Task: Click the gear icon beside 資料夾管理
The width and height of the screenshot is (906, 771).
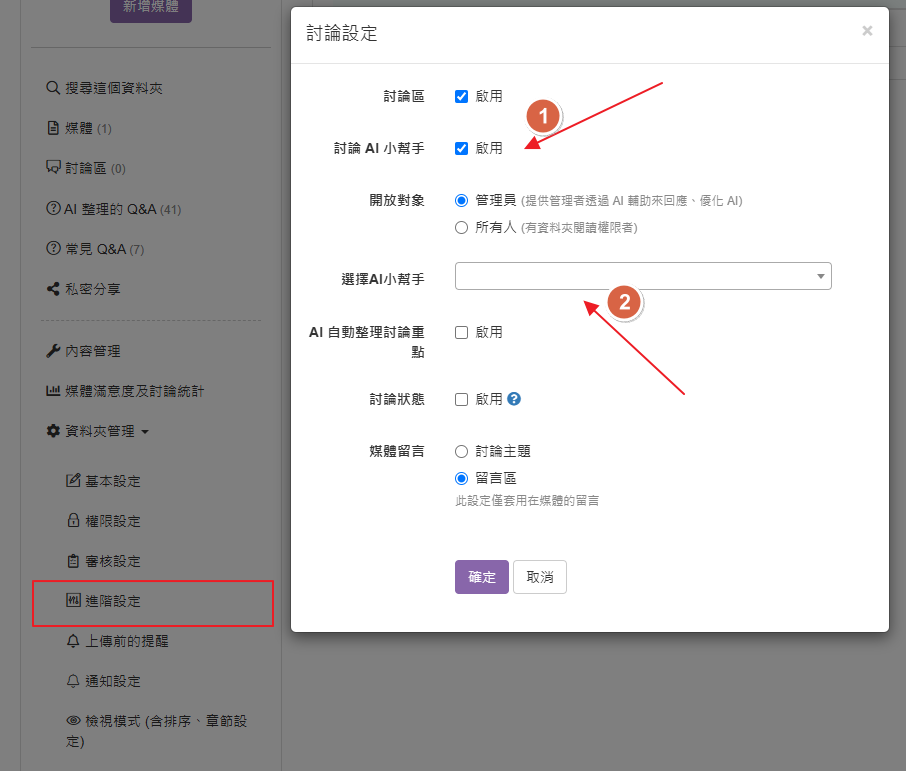Action: click(53, 431)
